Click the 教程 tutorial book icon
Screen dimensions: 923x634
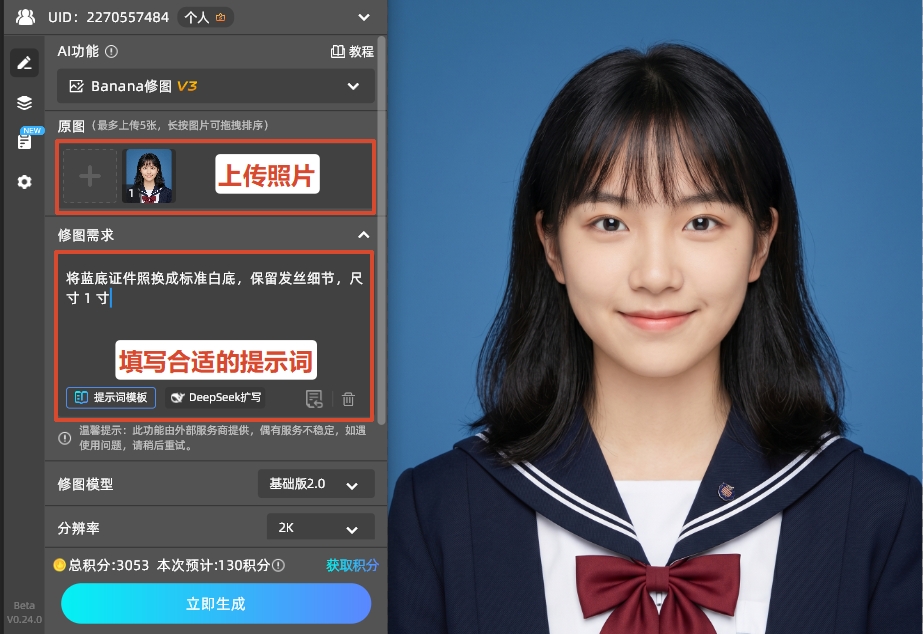(x=340, y=52)
